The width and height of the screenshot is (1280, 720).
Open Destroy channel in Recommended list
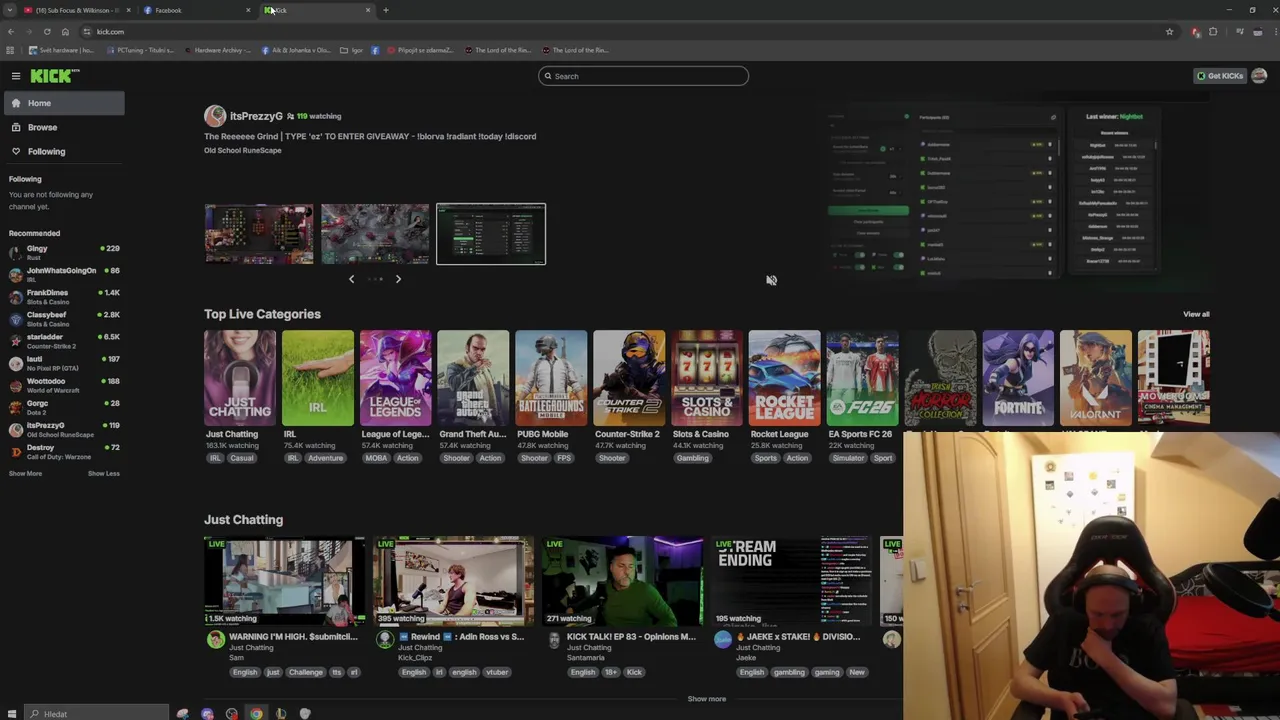pyautogui.click(x=64, y=451)
